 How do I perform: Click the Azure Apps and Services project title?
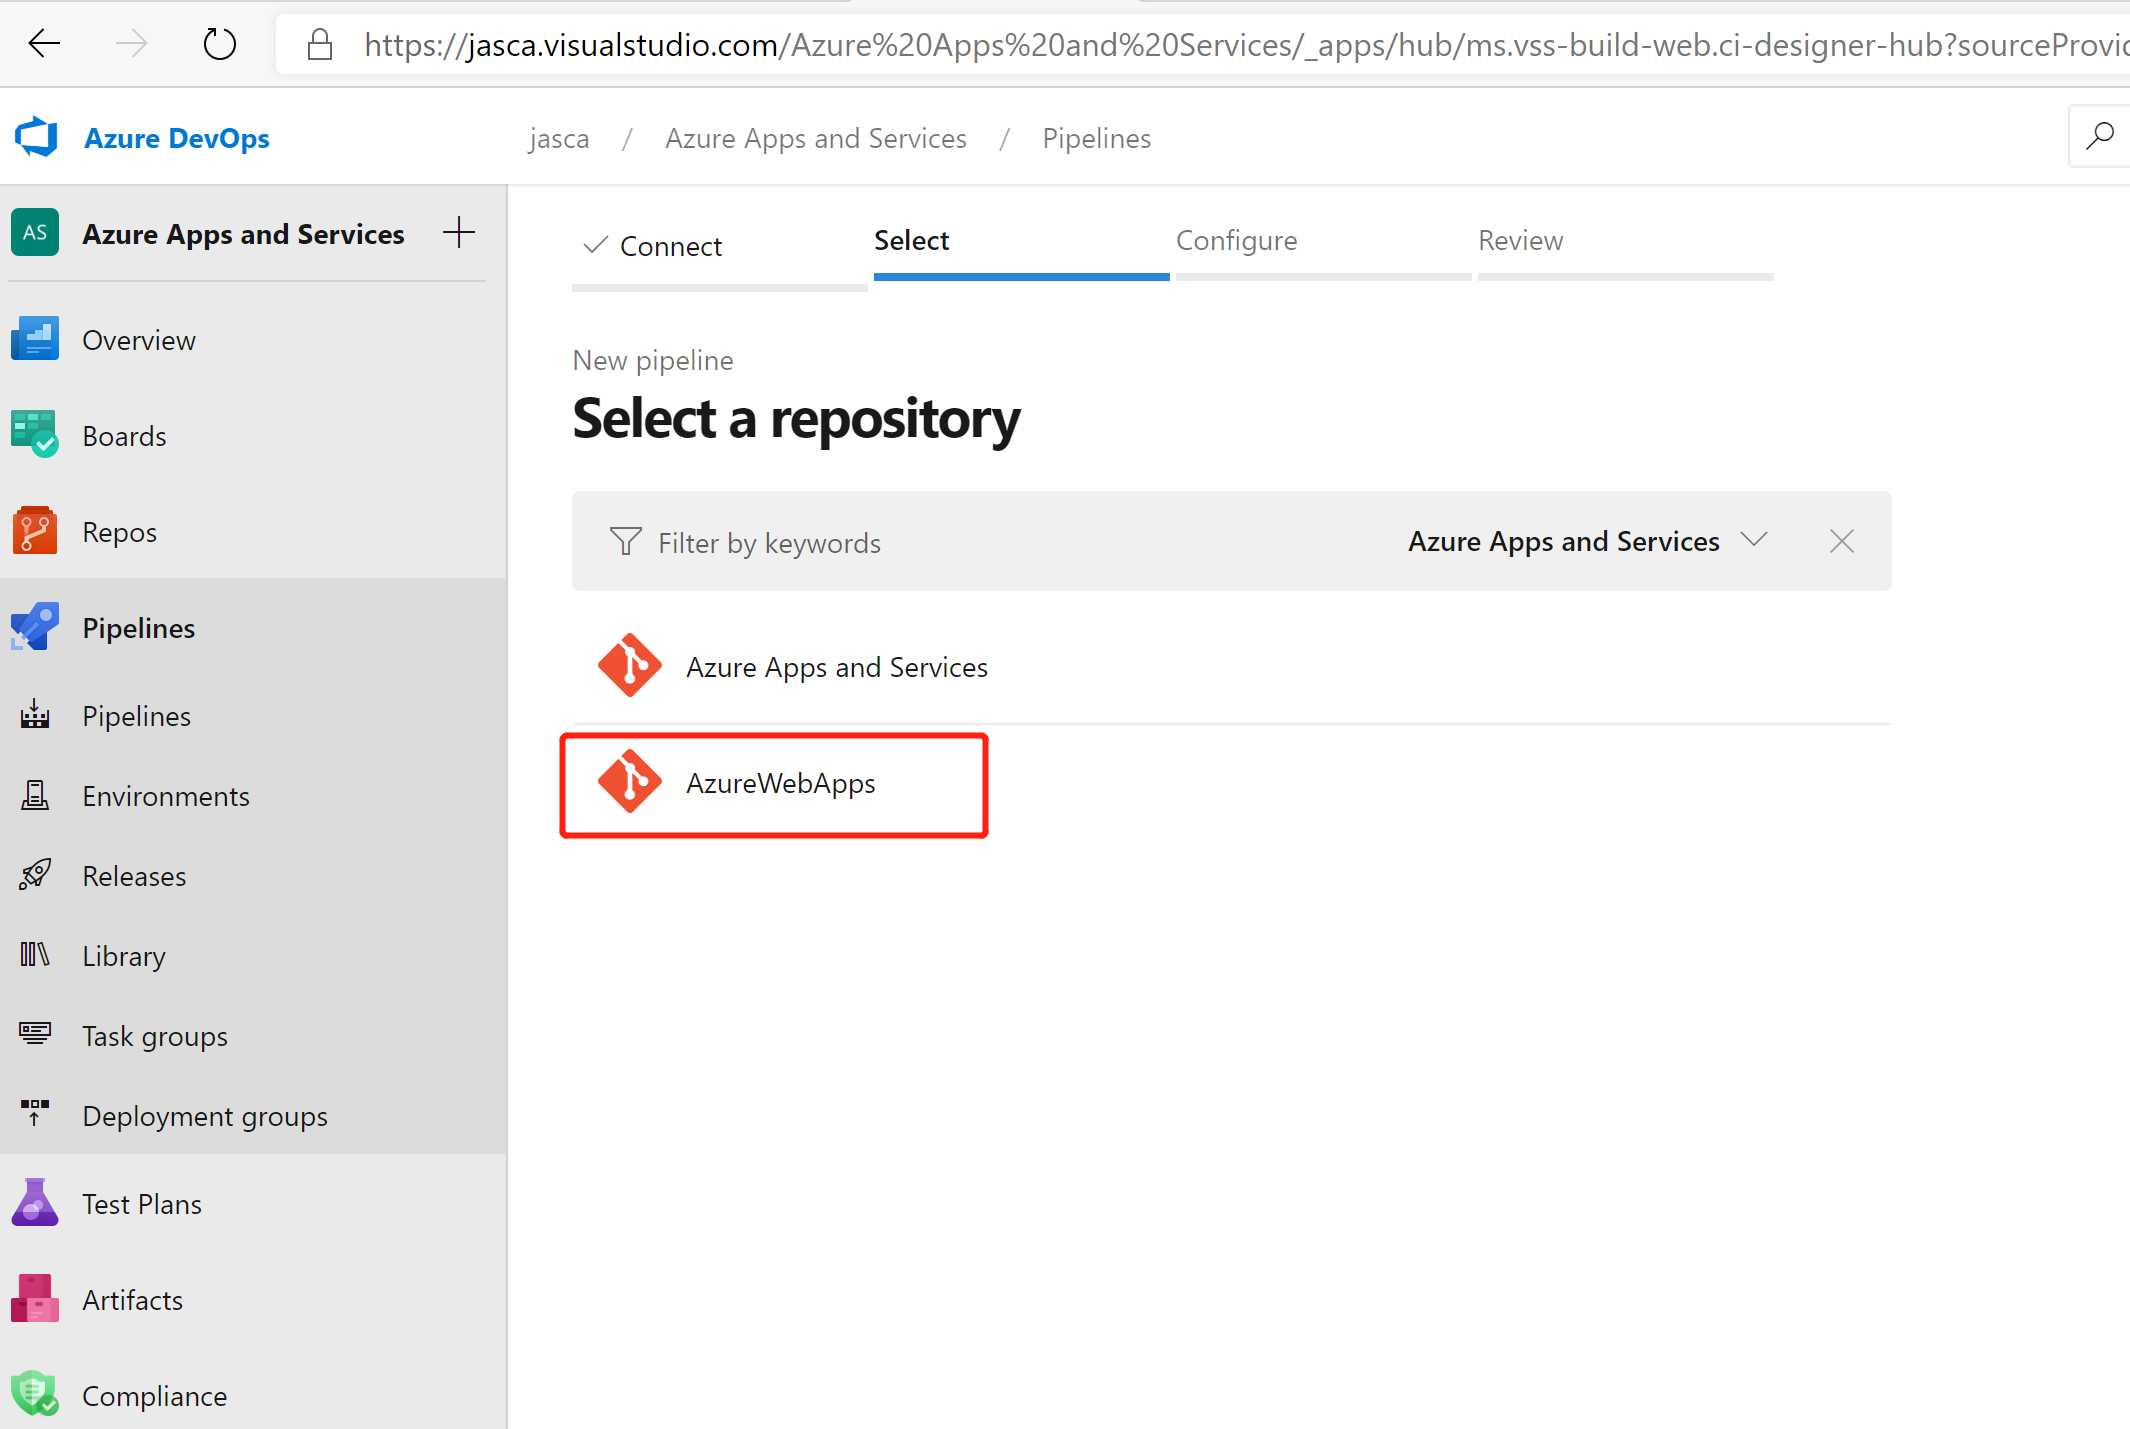(243, 233)
